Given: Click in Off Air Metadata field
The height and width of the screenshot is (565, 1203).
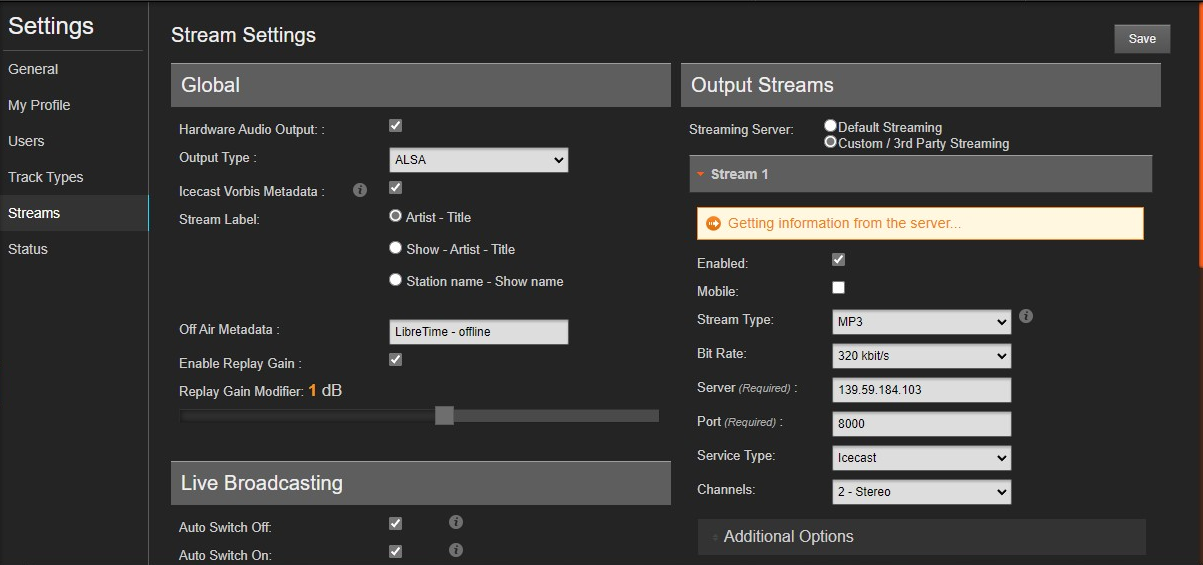Looking at the screenshot, I should point(478,332).
